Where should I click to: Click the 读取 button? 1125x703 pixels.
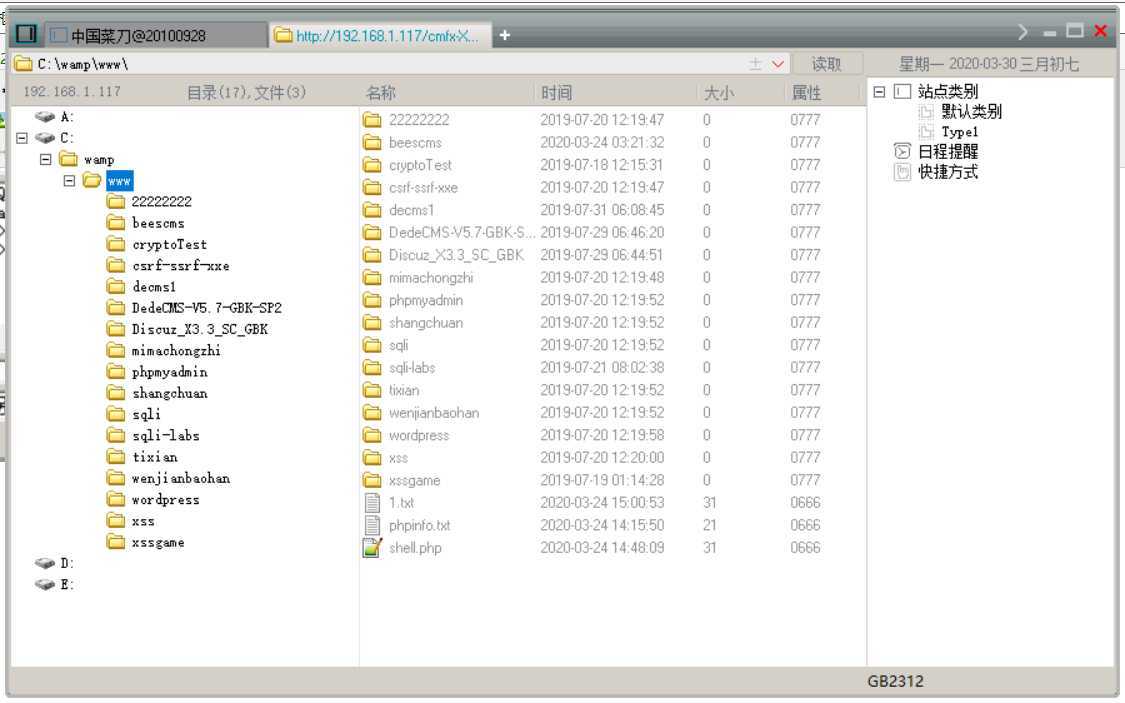tap(827, 64)
